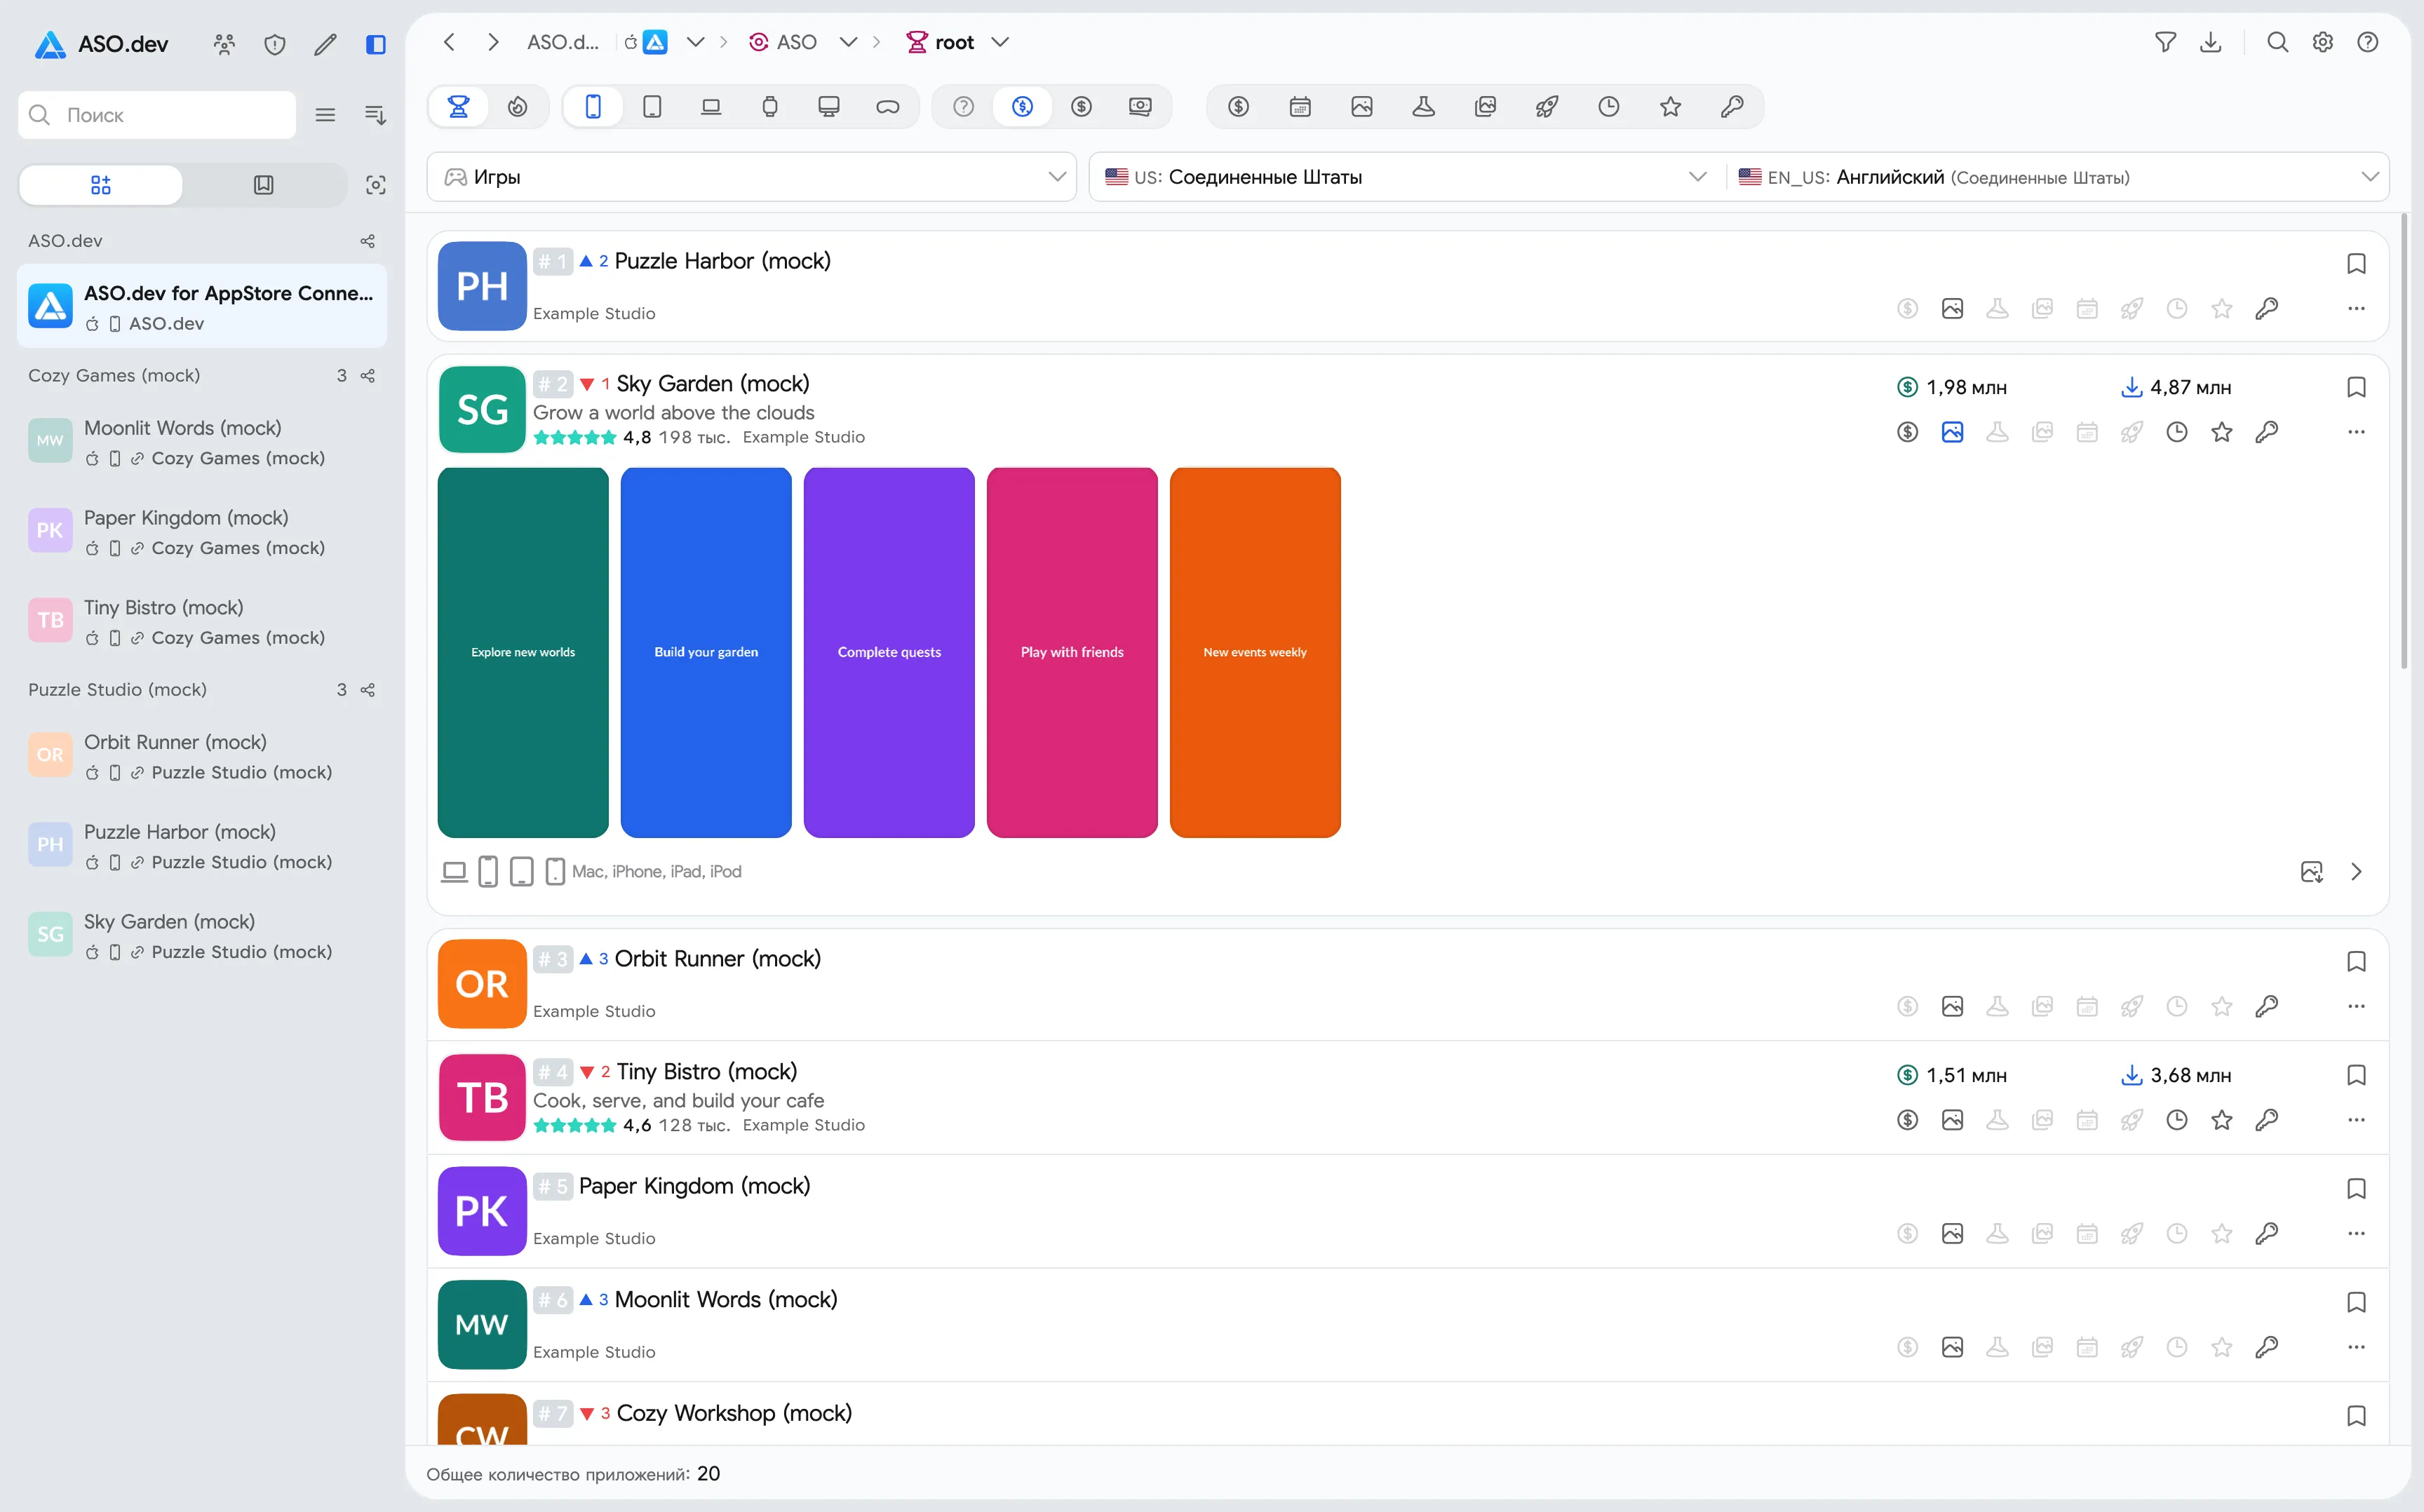This screenshot has width=2424, height=1512.
Task: Switch to the book view sidebar tab
Action: (264, 185)
